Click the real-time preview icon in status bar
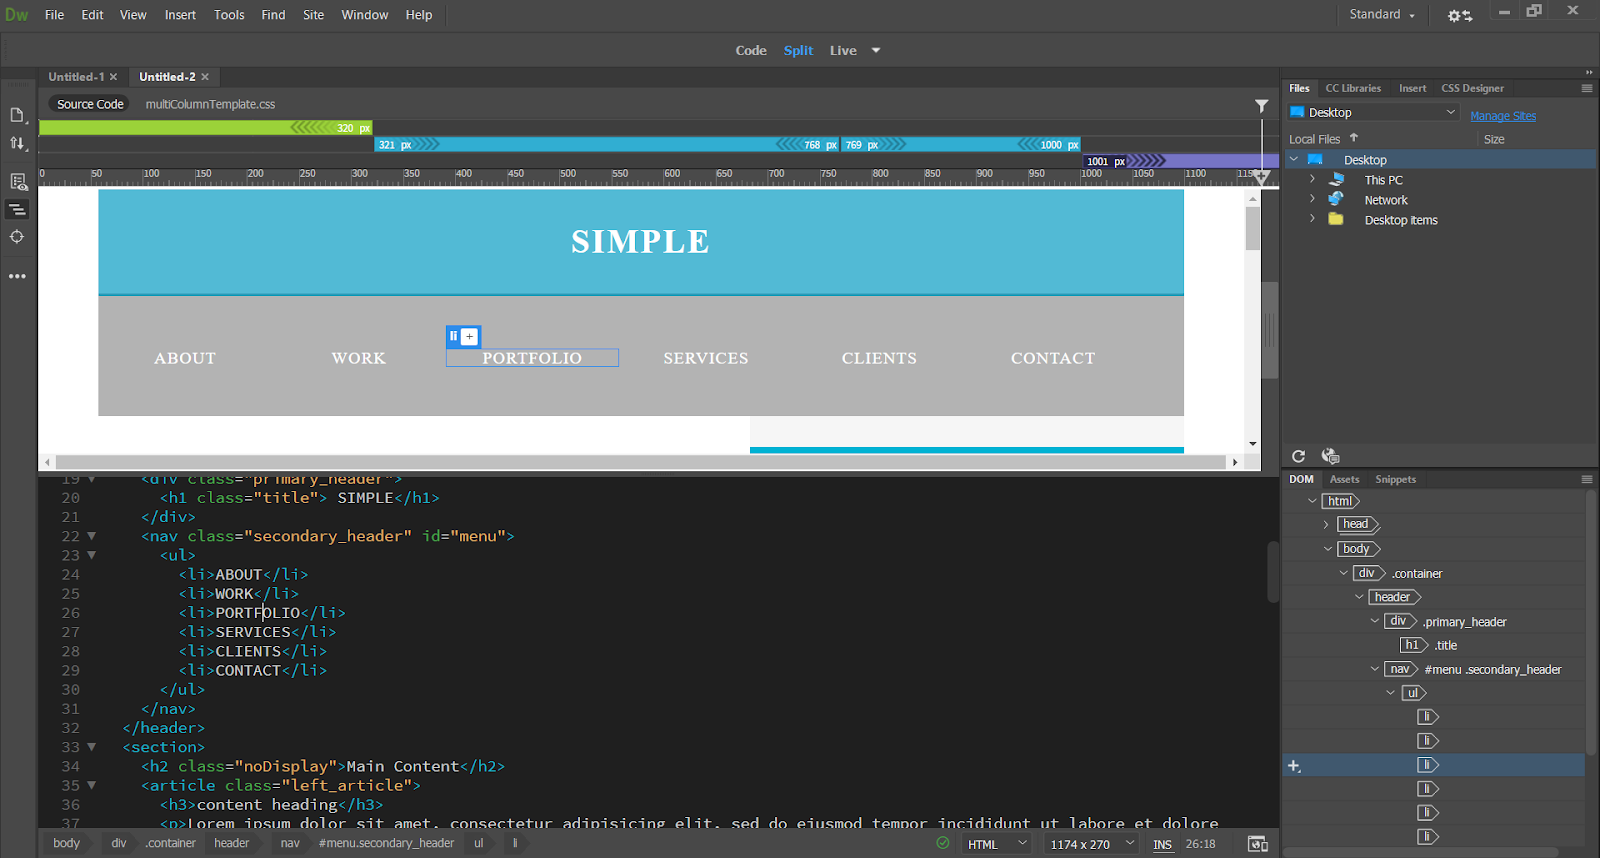 pos(1258,844)
